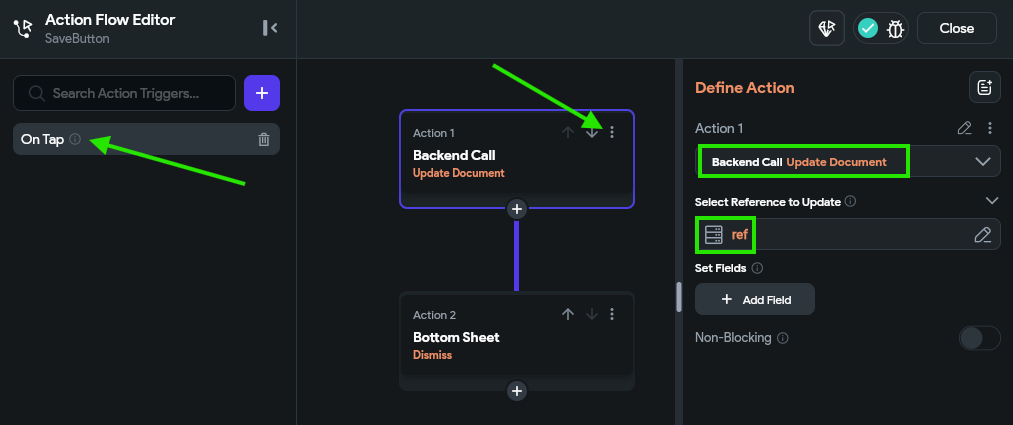Select the On Tap trigger

[x=146, y=139]
